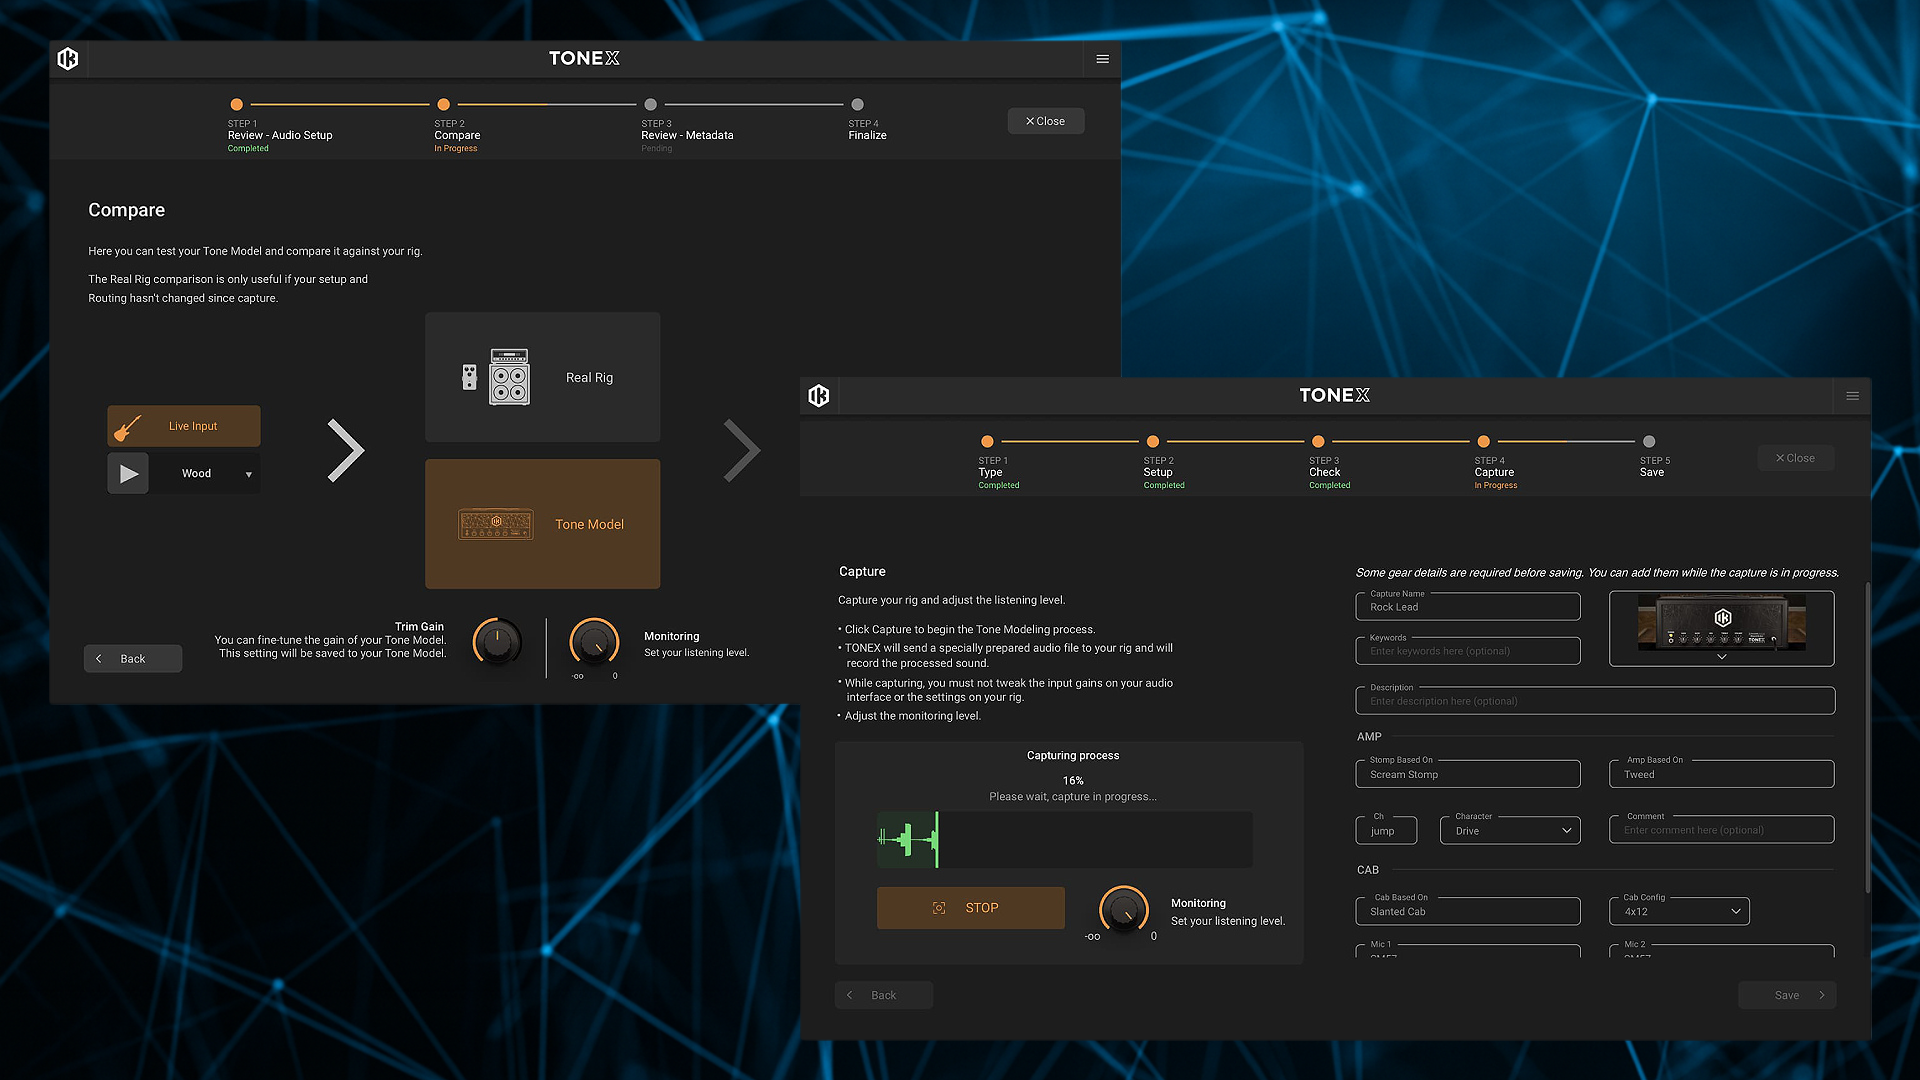Click the Step 3 Check marker dot
1920x1080 pixels.
pyautogui.click(x=1318, y=441)
